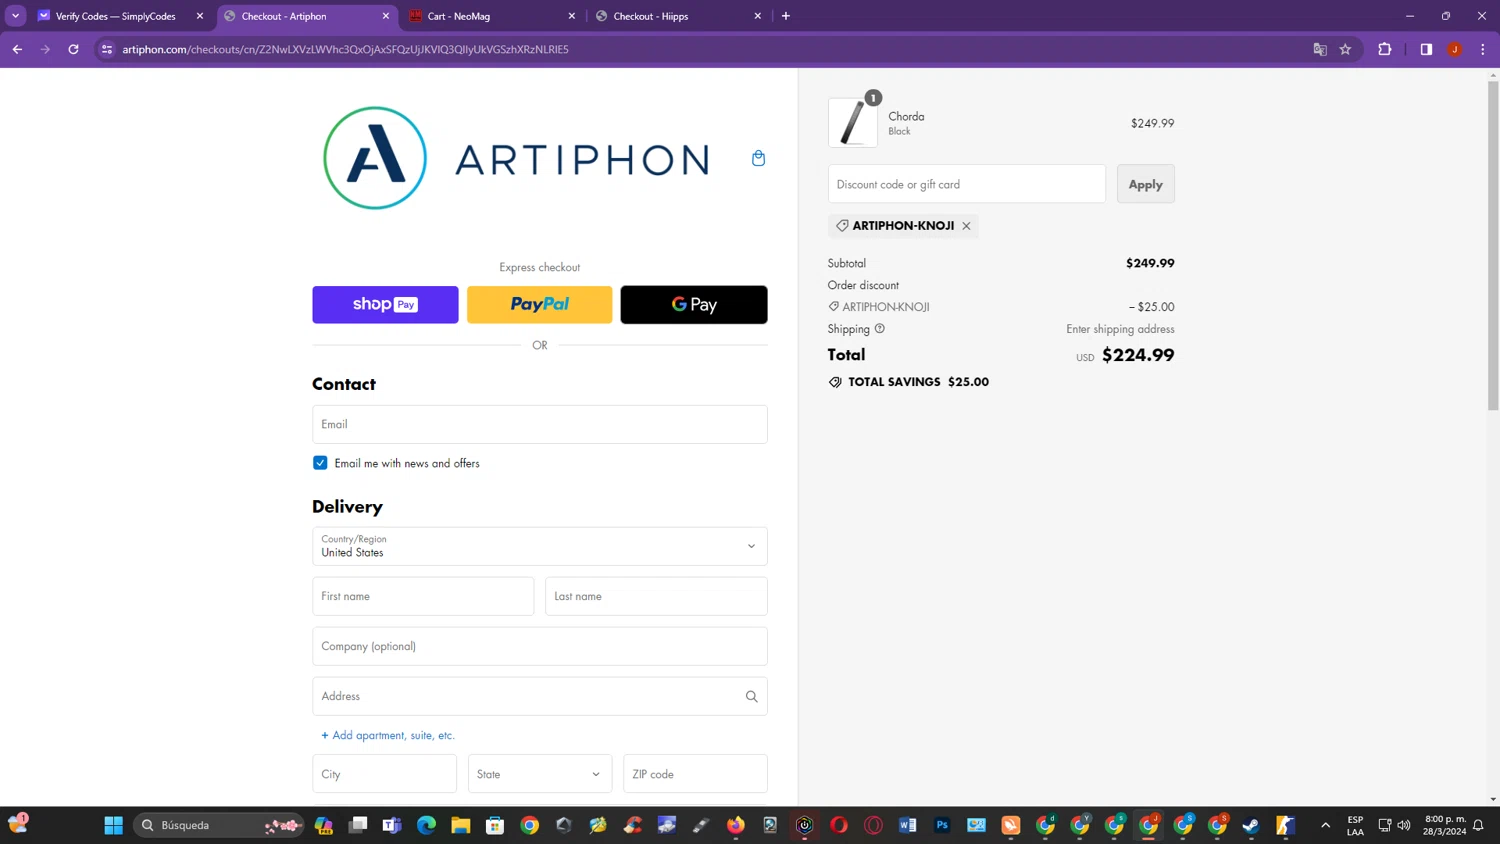Open File Explorer from taskbar
1500x844 pixels.
(461, 825)
